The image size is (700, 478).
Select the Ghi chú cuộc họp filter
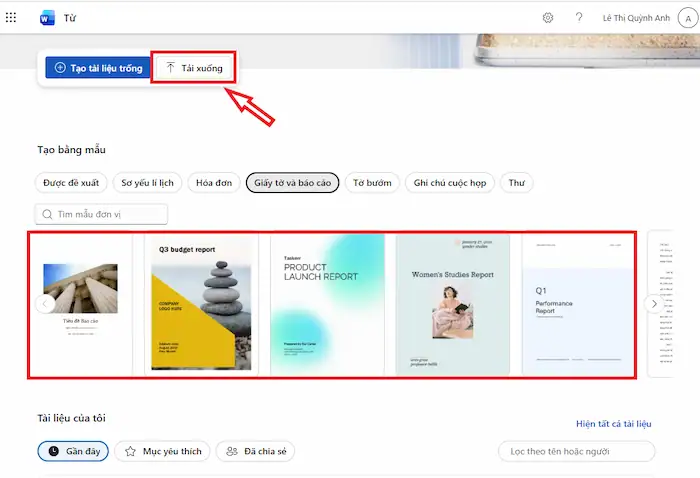coord(450,183)
